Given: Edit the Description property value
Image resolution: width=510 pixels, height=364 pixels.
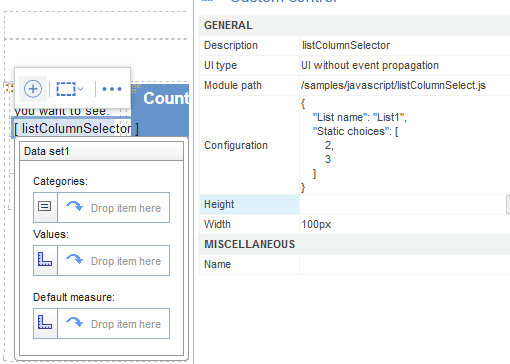Looking at the screenshot, I should (405, 45).
